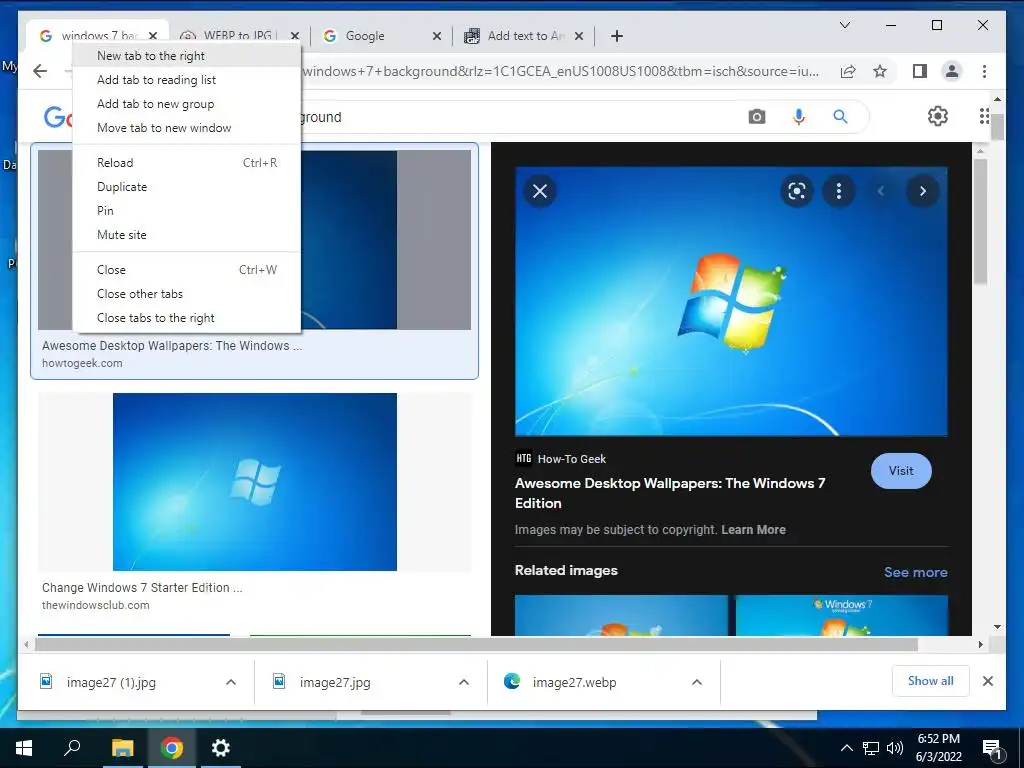Open the Google apps grid icon

[x=984, y=116]
